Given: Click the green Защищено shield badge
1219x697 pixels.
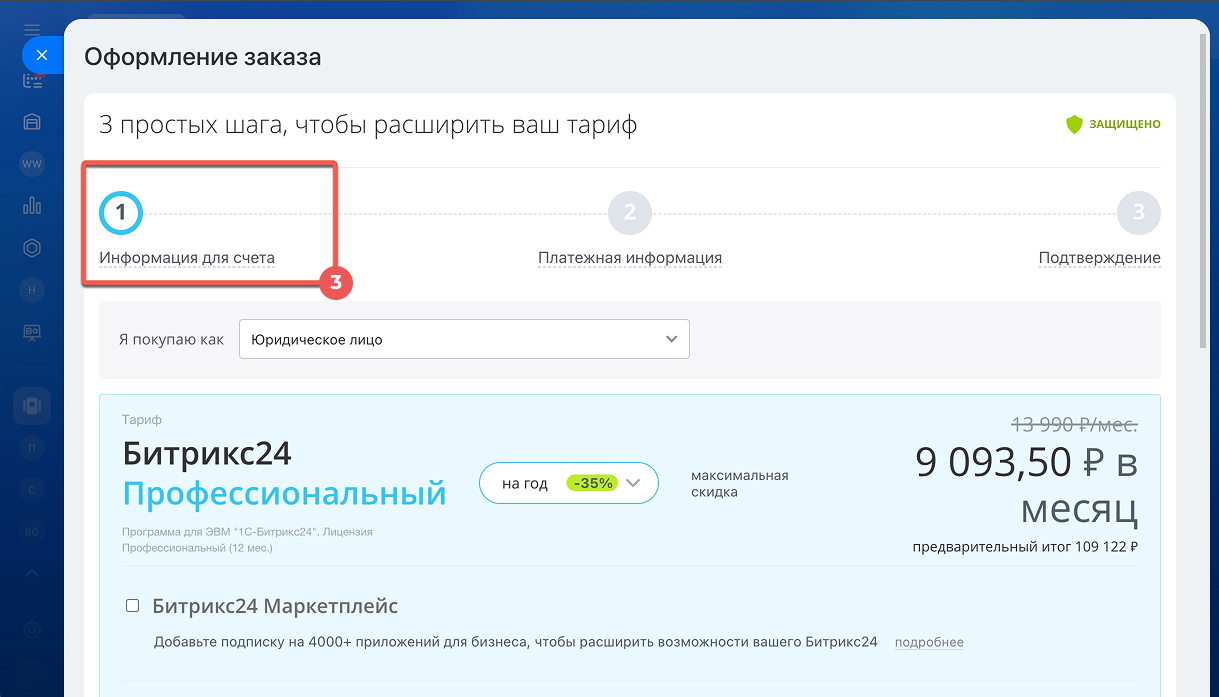Looking at the screenshot, I should pos(1113,124).
